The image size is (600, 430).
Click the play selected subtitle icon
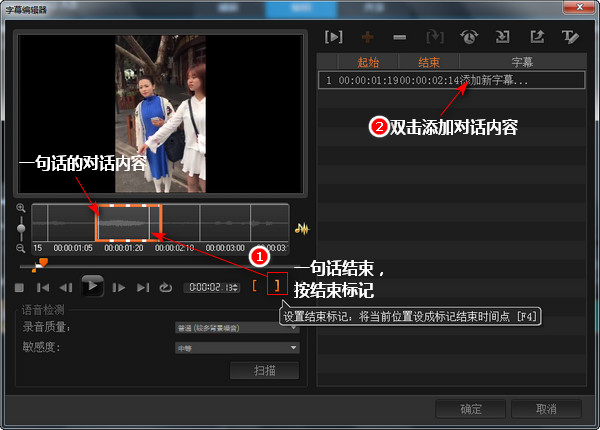pos(333,37)
